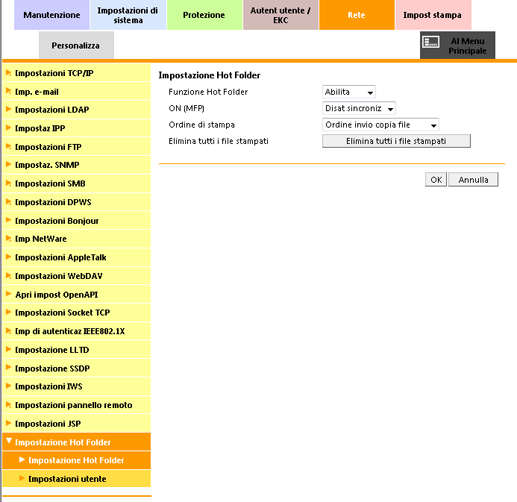Select Imp NetWare item
The image size is (517, 502).
pyautogui.click(x=77, y=239)
